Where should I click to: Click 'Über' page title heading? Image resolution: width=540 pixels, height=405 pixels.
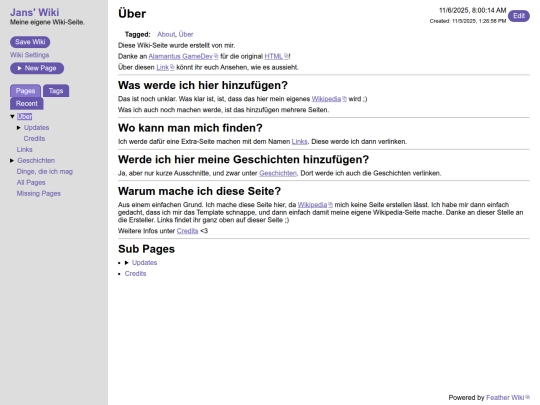(132, 14)
